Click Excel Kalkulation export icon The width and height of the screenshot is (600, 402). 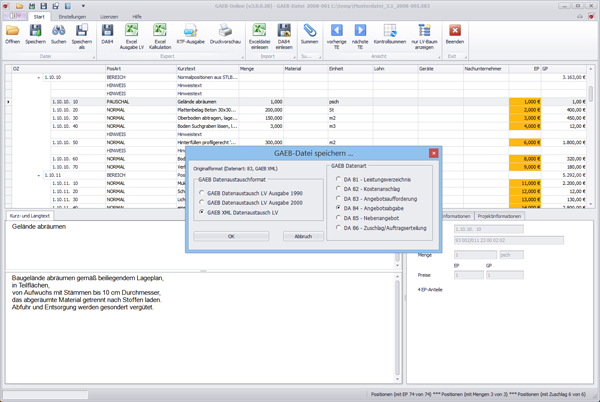click(x=160, y=31)
